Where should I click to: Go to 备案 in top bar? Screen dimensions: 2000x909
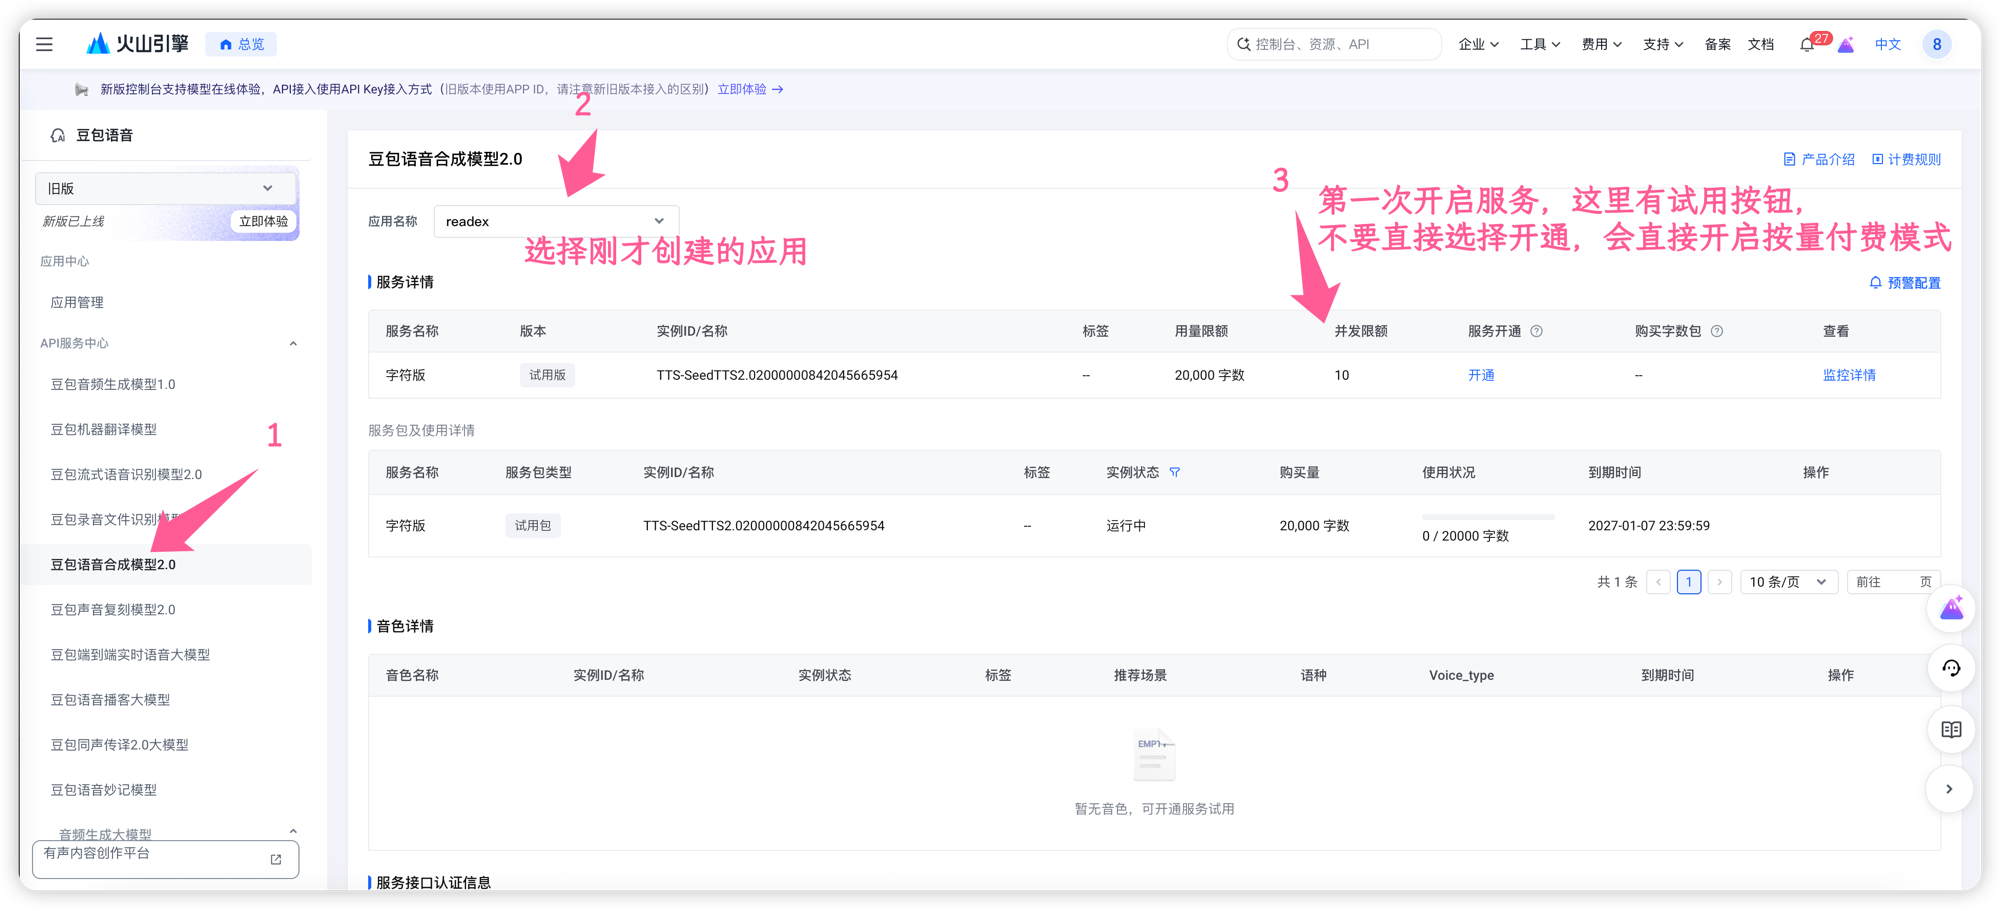(x=1718, y=44)
